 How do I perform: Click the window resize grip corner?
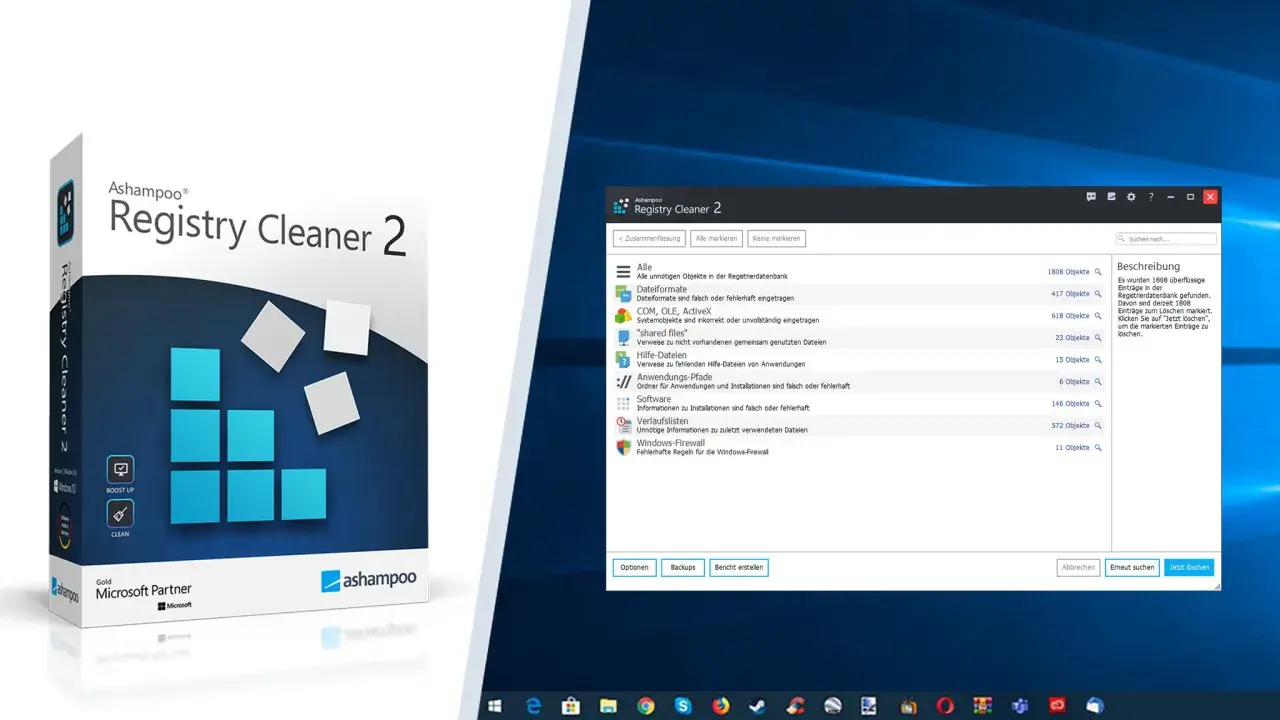point(1217,587)
